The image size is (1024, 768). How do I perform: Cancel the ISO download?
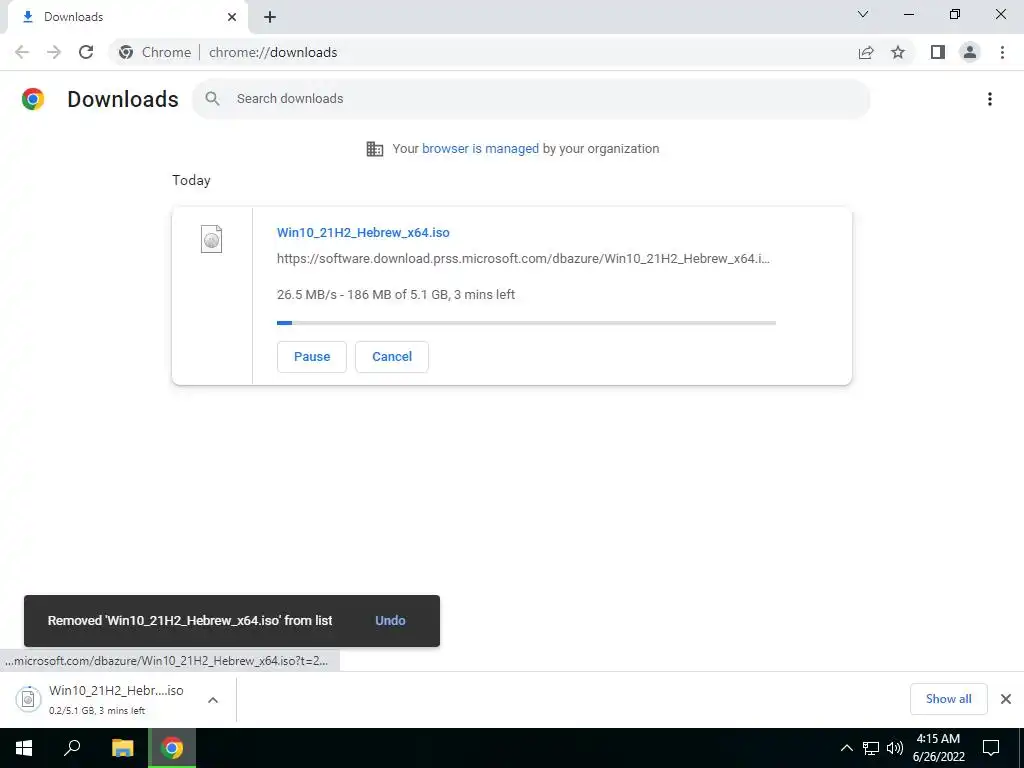coord(392,357)
